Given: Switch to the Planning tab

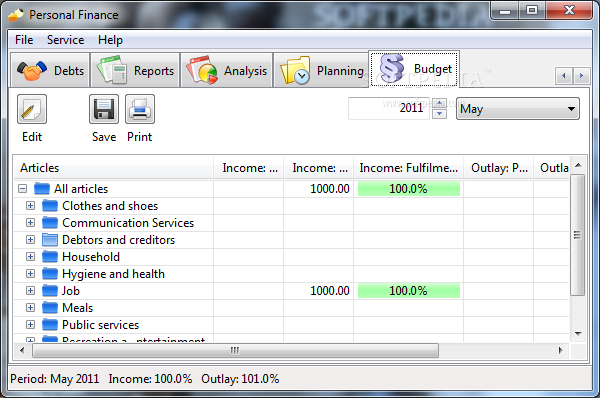Looking at the screenshot, I should pyautogui.click(x=321, y=70).
